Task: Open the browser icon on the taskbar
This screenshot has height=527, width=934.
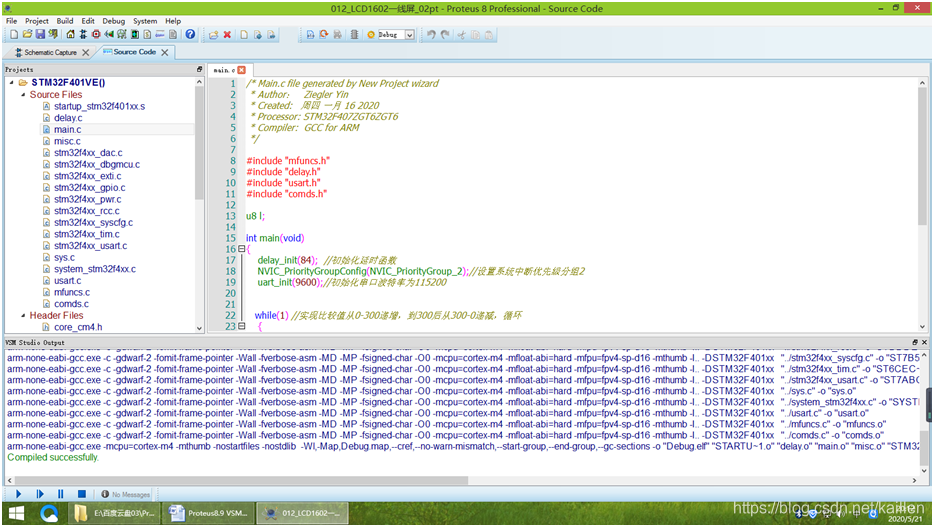Action: (49, 513)
